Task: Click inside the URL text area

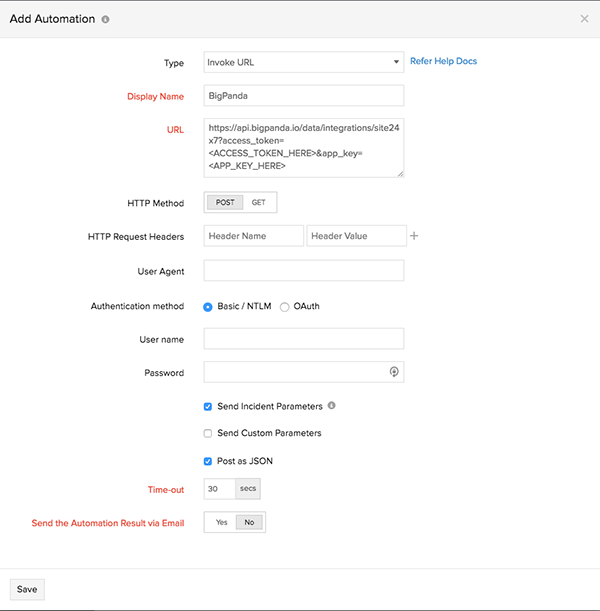Action: coord(304,148)
